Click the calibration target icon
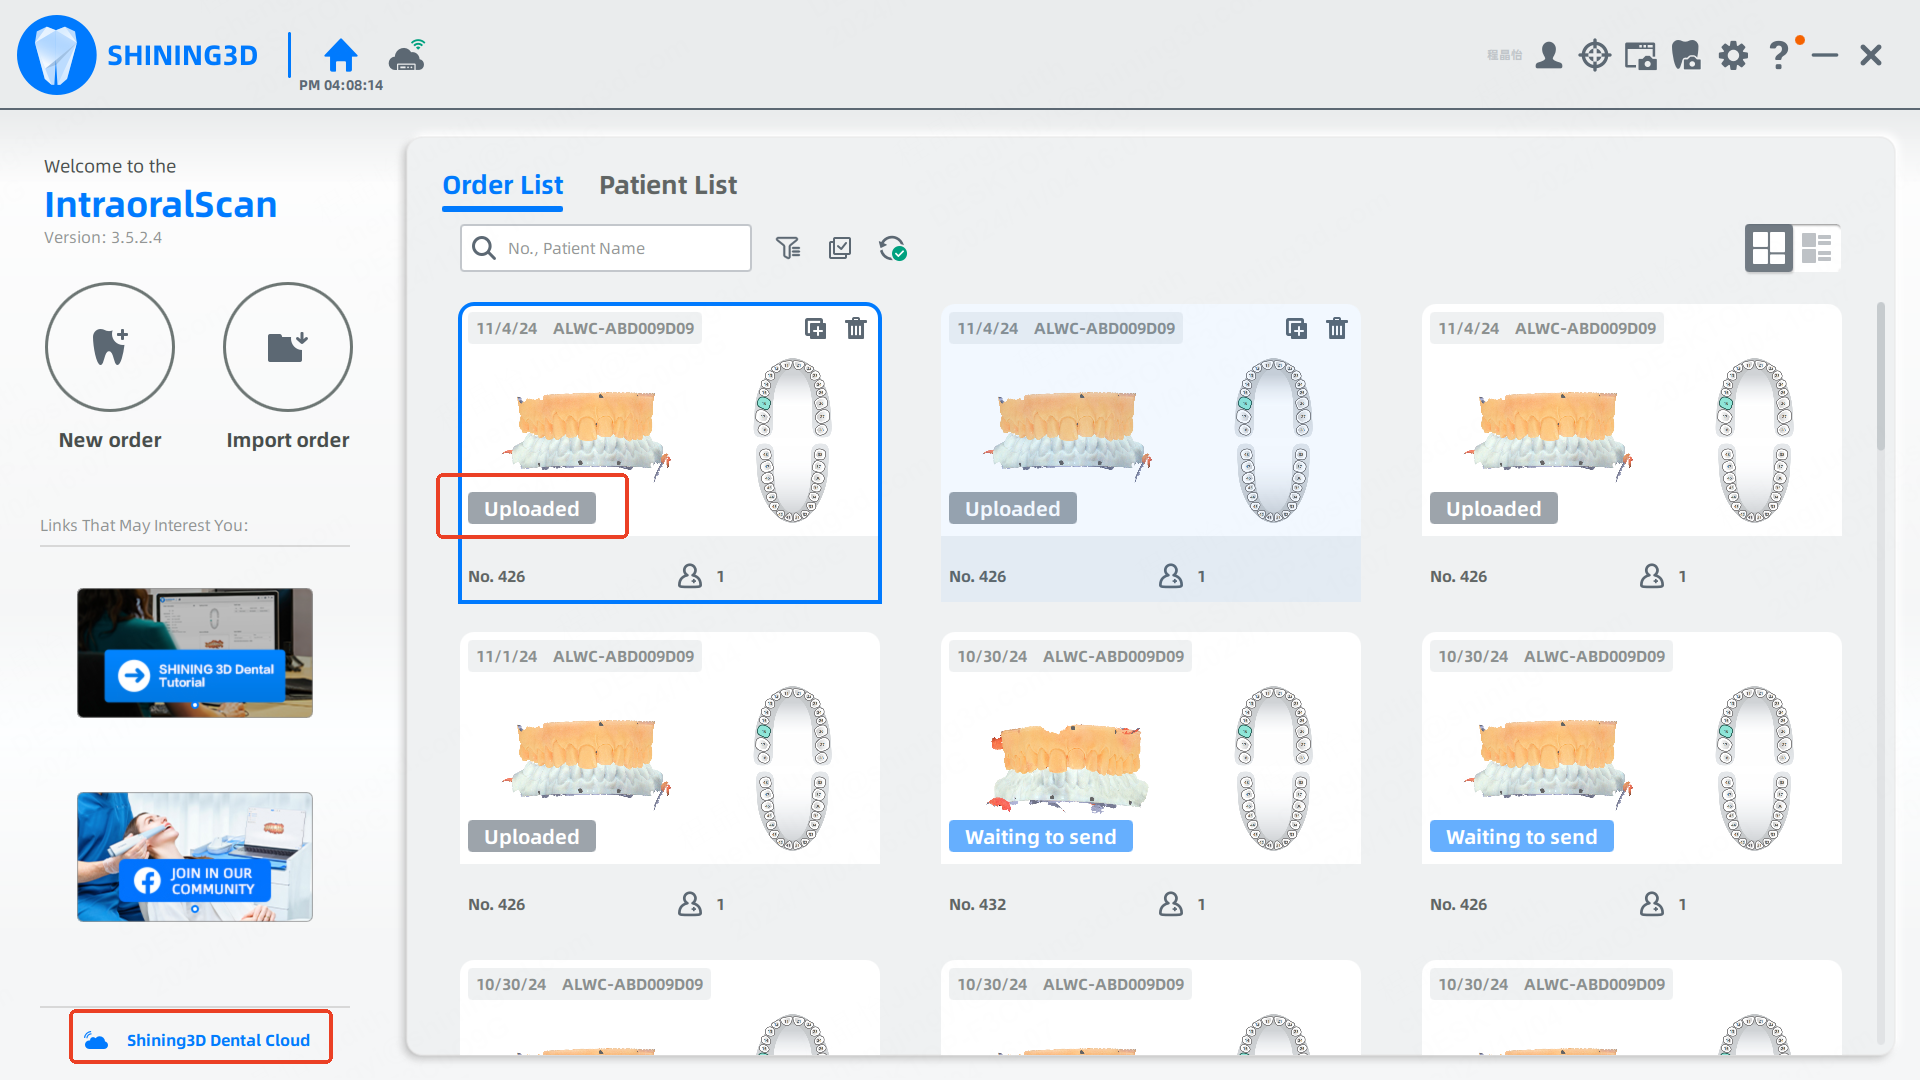The image size is (1920, 1080). 1594,55
